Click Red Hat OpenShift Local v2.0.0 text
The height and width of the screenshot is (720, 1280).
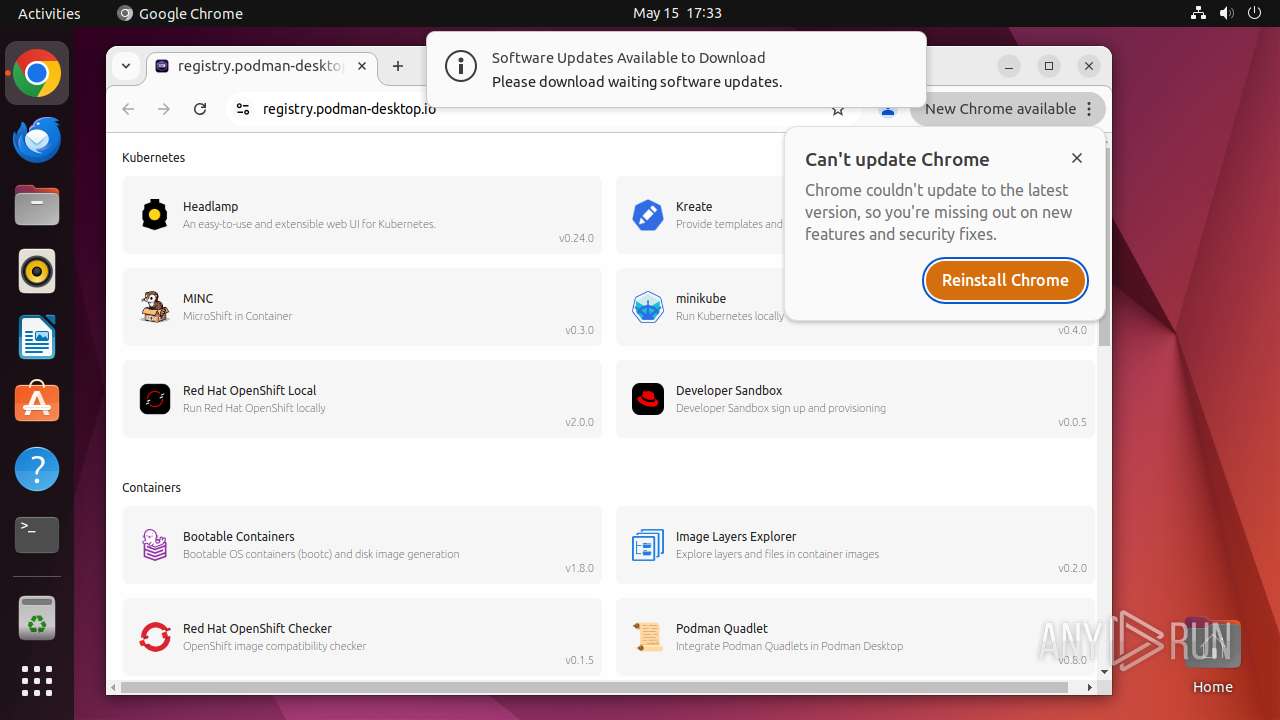(579, 423)
